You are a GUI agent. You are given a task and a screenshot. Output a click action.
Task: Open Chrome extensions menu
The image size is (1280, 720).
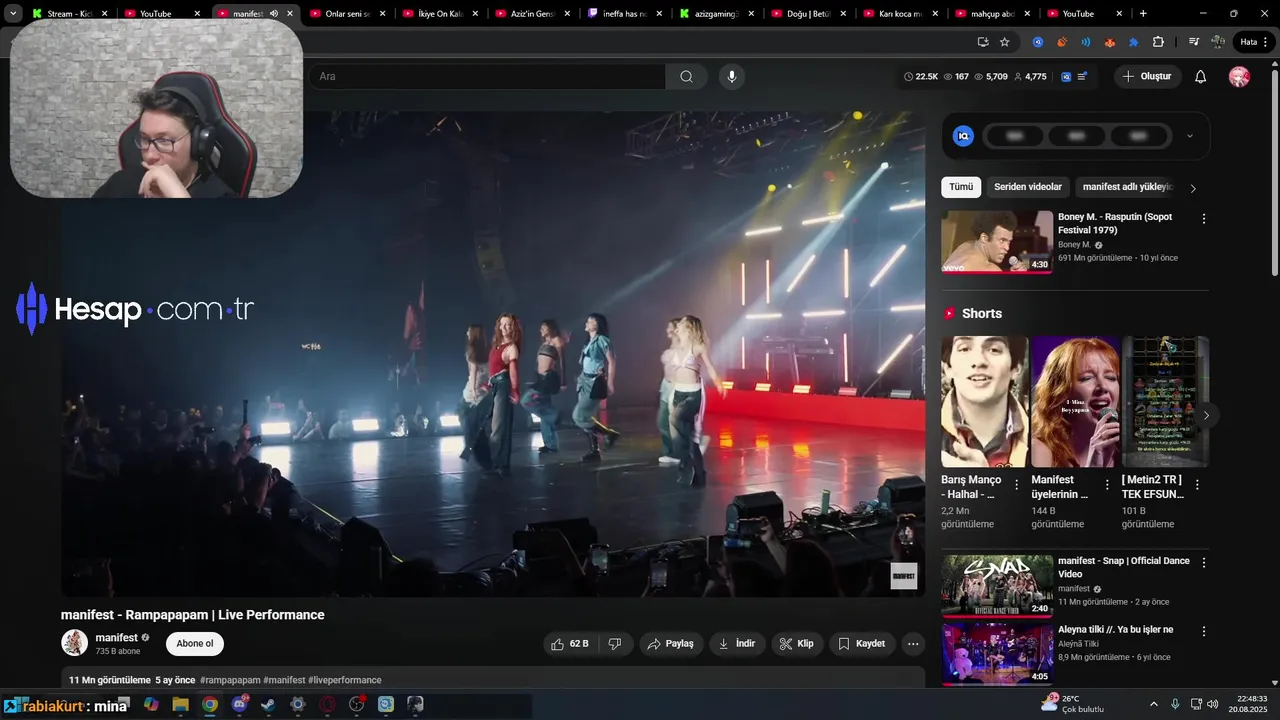click(x=1158, y=42)
